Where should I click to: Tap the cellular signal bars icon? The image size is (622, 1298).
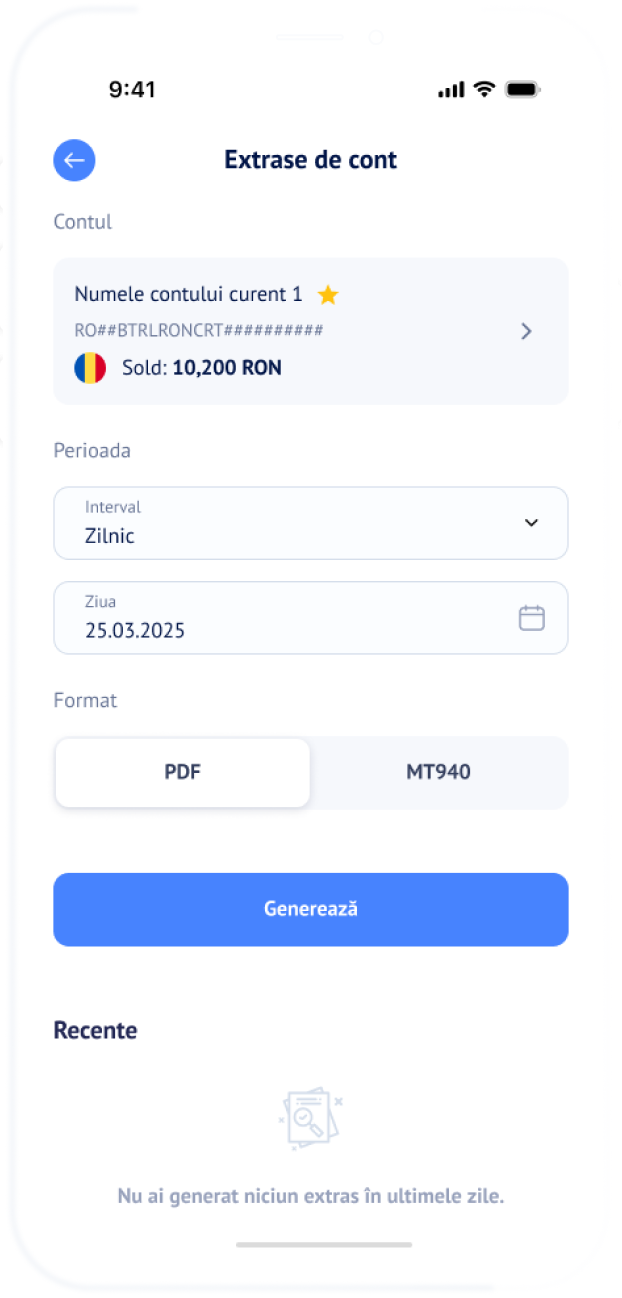(x=451, y=90)
